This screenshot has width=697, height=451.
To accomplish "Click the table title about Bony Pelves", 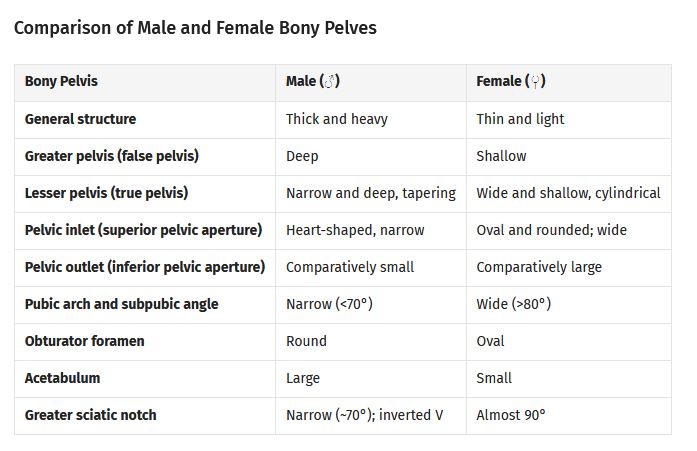I will pyautogui.click(x=195, y=28).
